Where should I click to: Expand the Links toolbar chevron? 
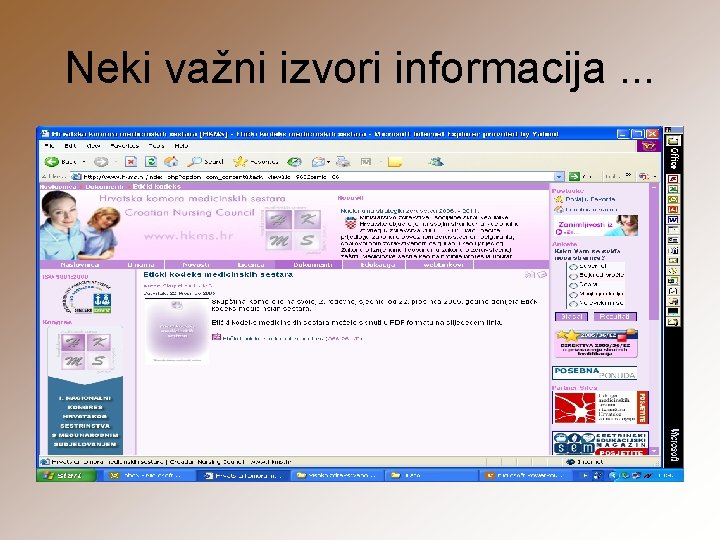coord(629,176)
